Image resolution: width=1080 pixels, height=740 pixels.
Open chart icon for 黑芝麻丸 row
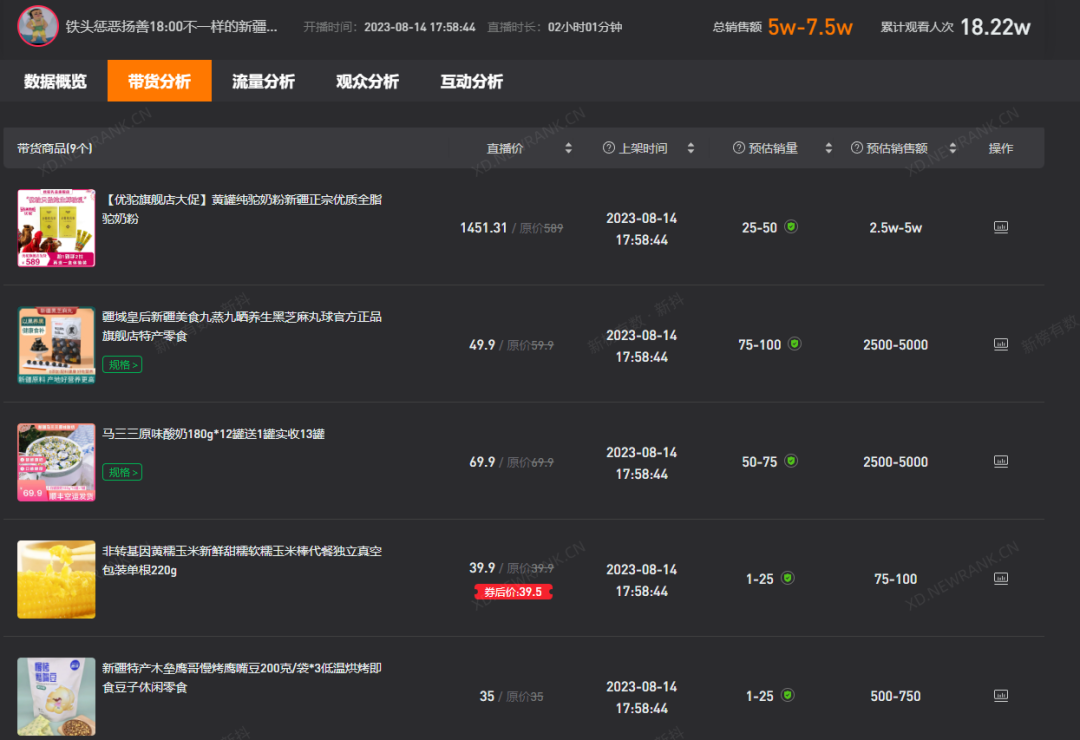[x=1001, y=344]
